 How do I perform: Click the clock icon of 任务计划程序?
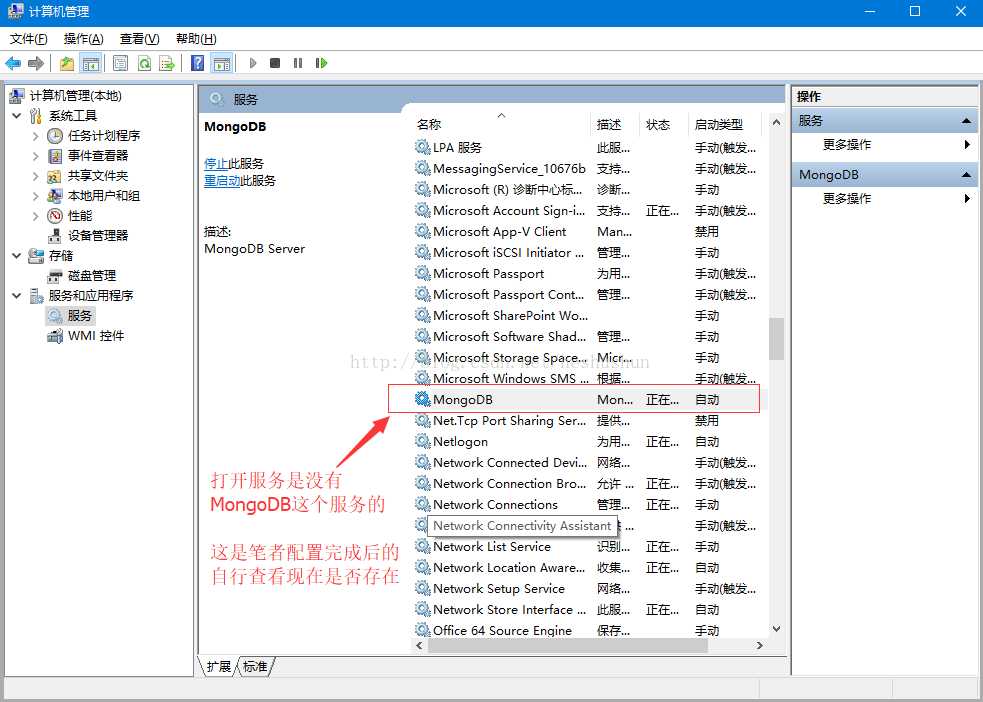(x=55, y=136)
